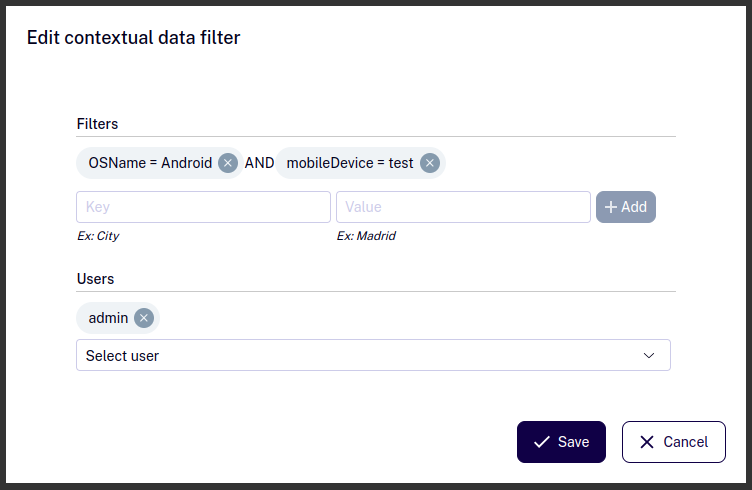
Task: Click the Save button label
Action: pyautogui.click(x=574, y=442)
